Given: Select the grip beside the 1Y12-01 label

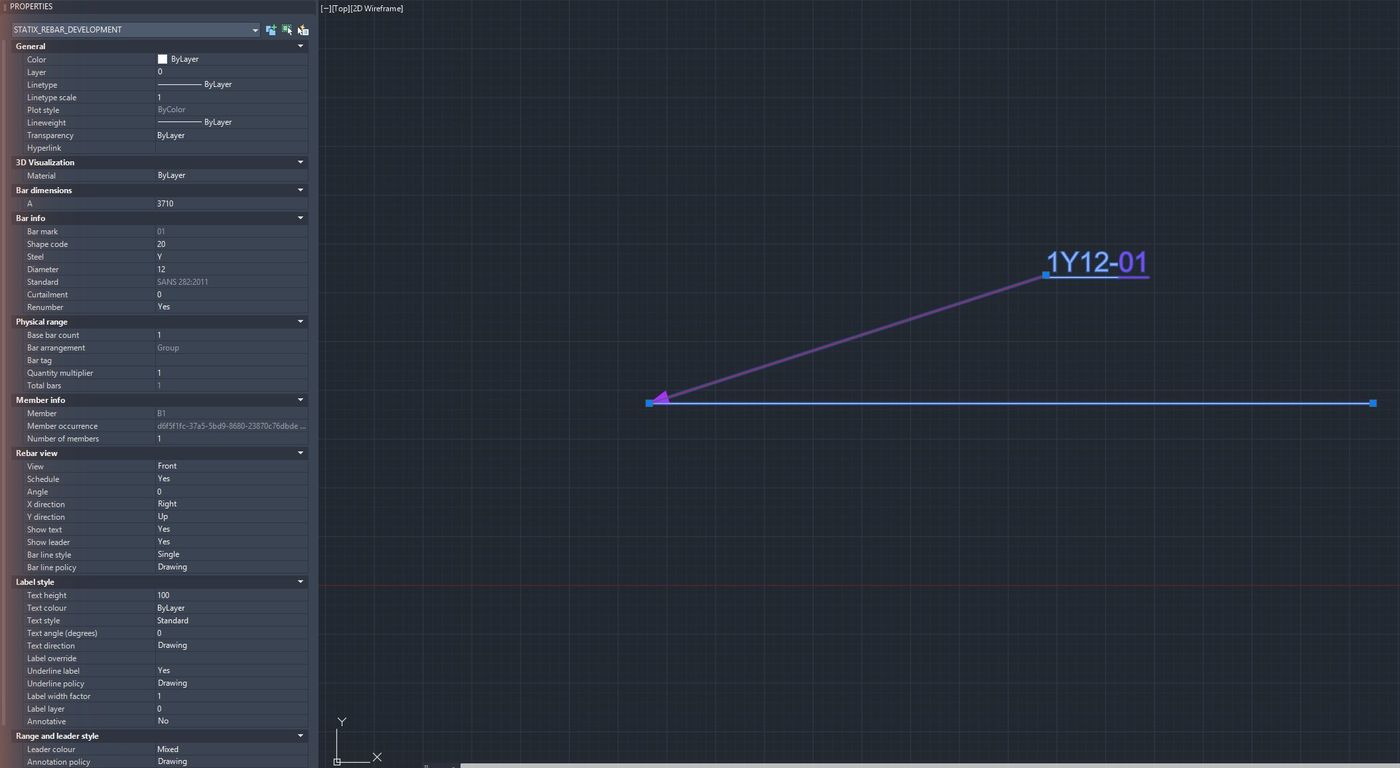Looking at the screenshot, I should point(1046,274).
